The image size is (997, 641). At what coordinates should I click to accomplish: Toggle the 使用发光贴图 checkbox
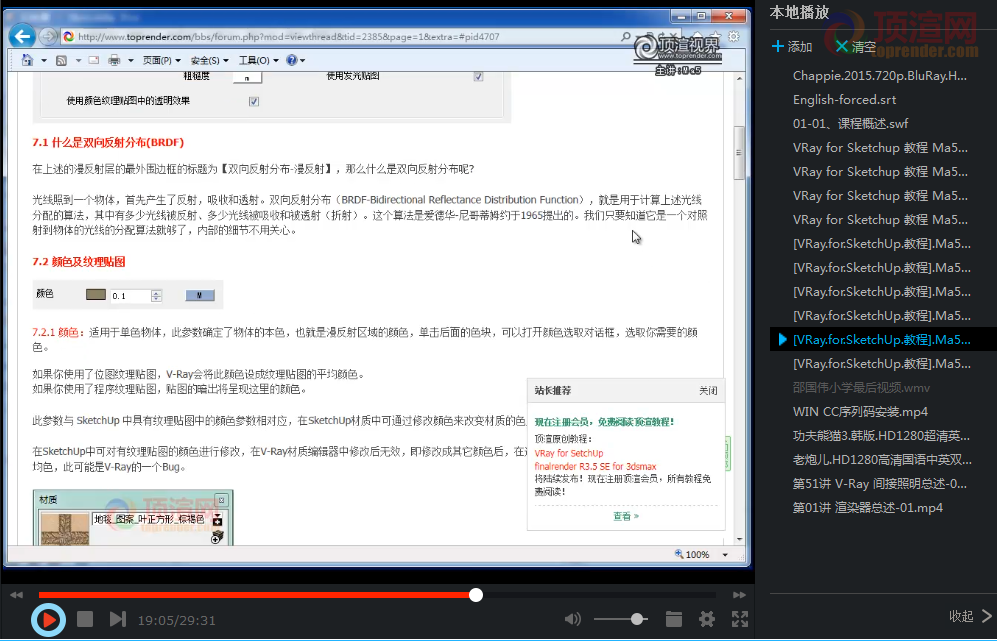tap(478, 76)
